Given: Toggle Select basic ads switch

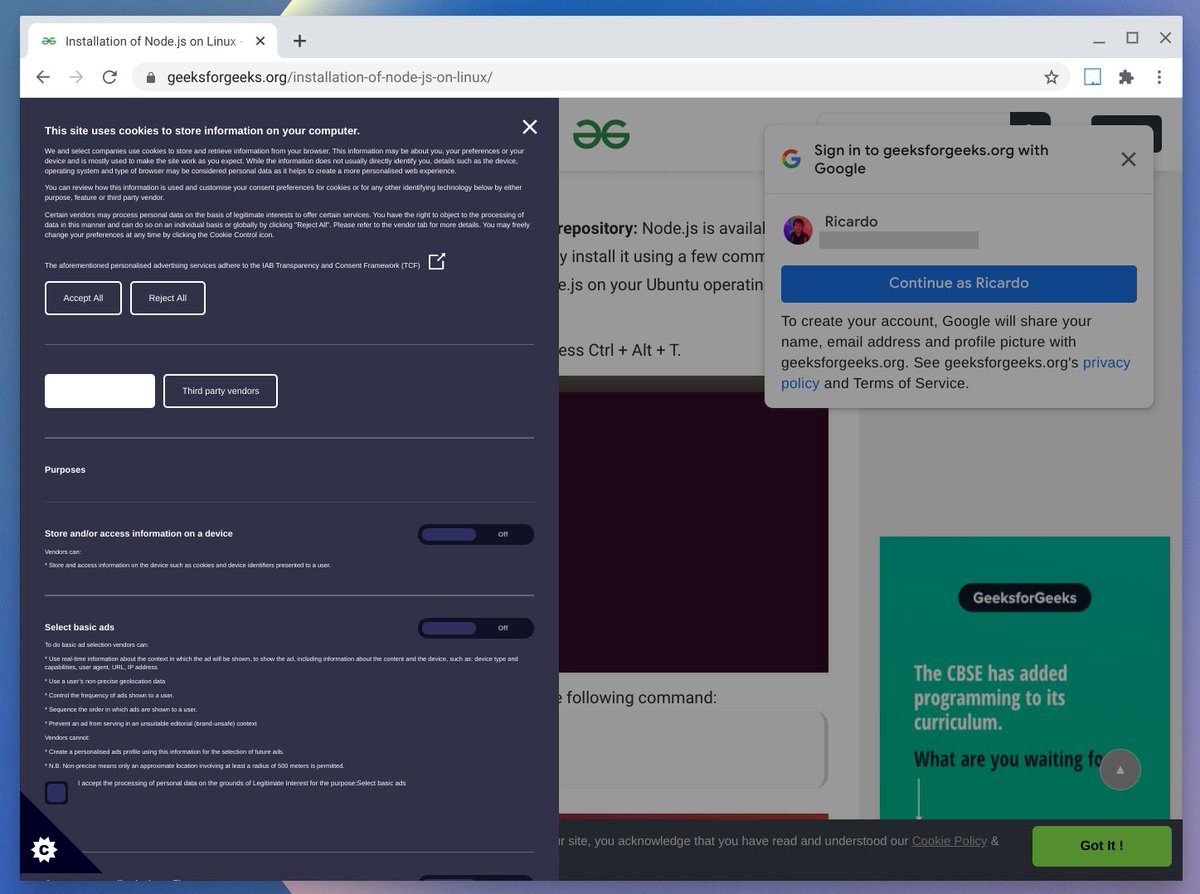Looking at the screenshot, I should (476, 628).
